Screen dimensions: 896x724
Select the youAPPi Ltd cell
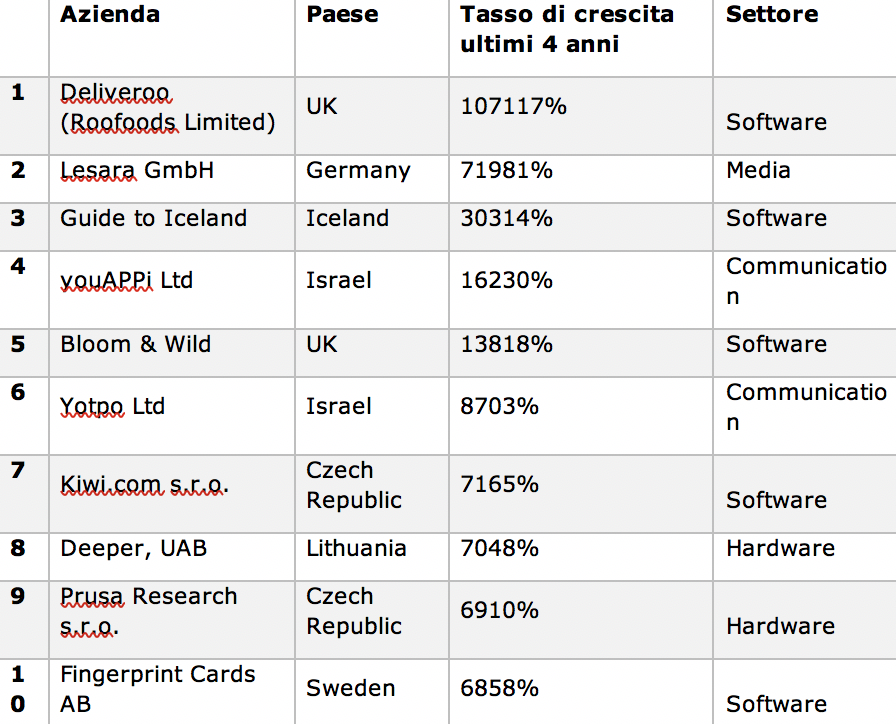click(x=126, y=281)
